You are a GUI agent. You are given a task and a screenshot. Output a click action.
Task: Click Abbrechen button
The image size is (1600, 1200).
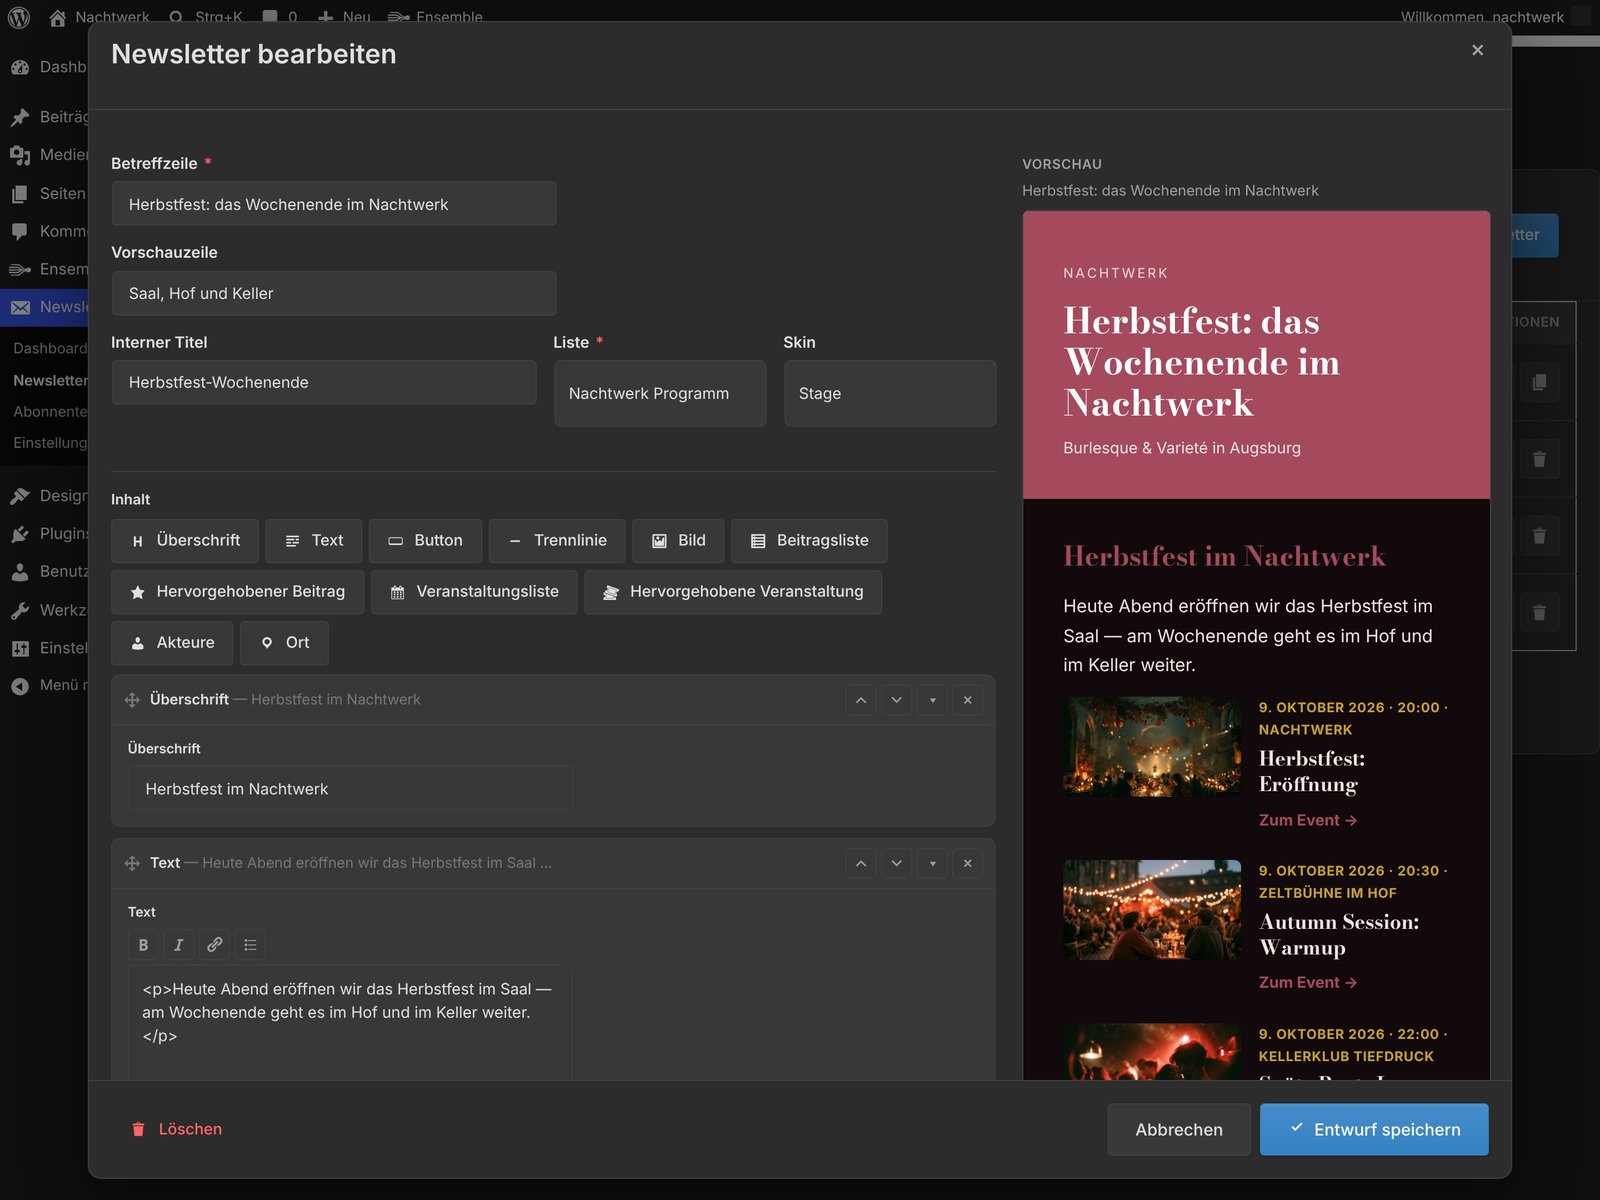point(1179,1130)
